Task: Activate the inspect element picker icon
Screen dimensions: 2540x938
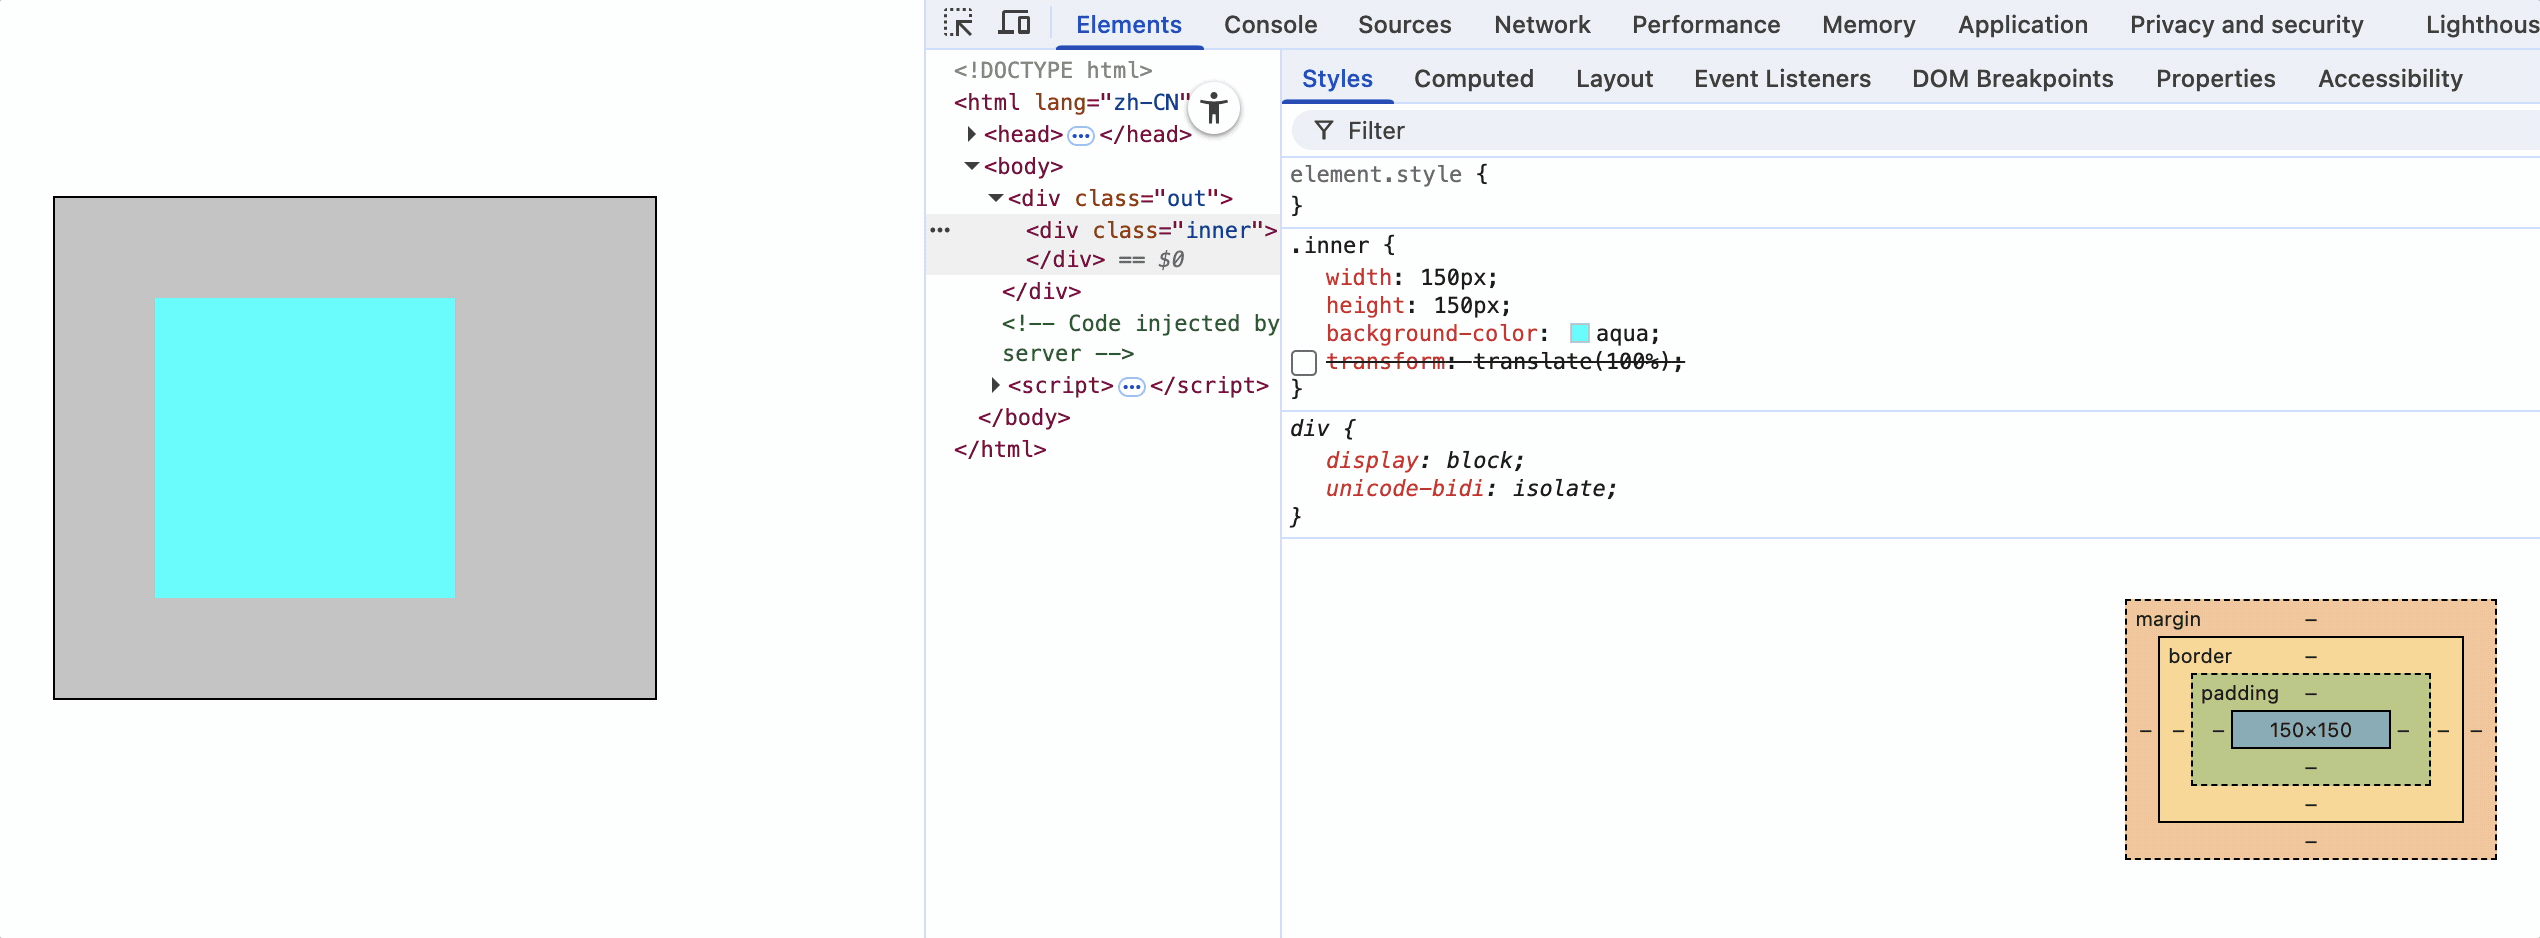Action: tap(958, 23)
